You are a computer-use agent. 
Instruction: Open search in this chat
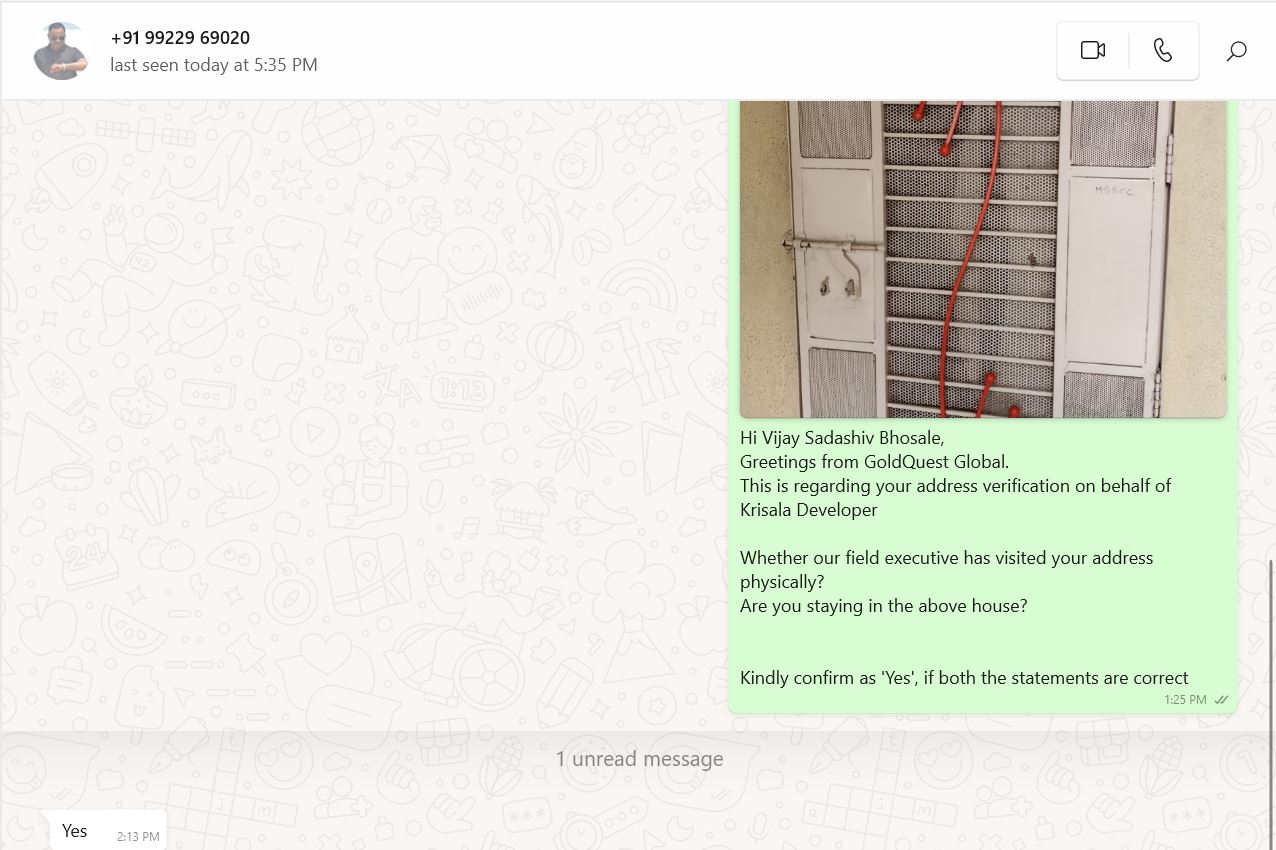coord(1236,50)
